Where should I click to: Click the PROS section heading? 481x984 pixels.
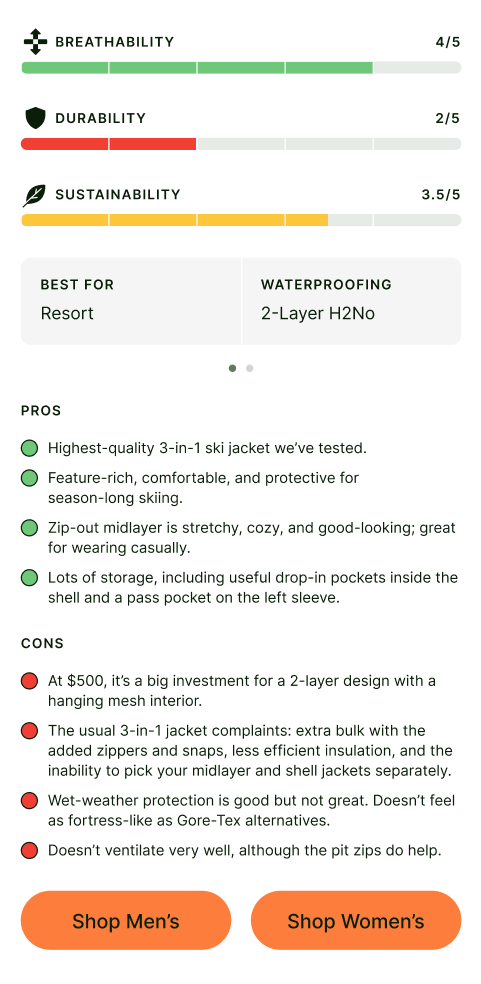pyautogui.click(x=41, y=411)
